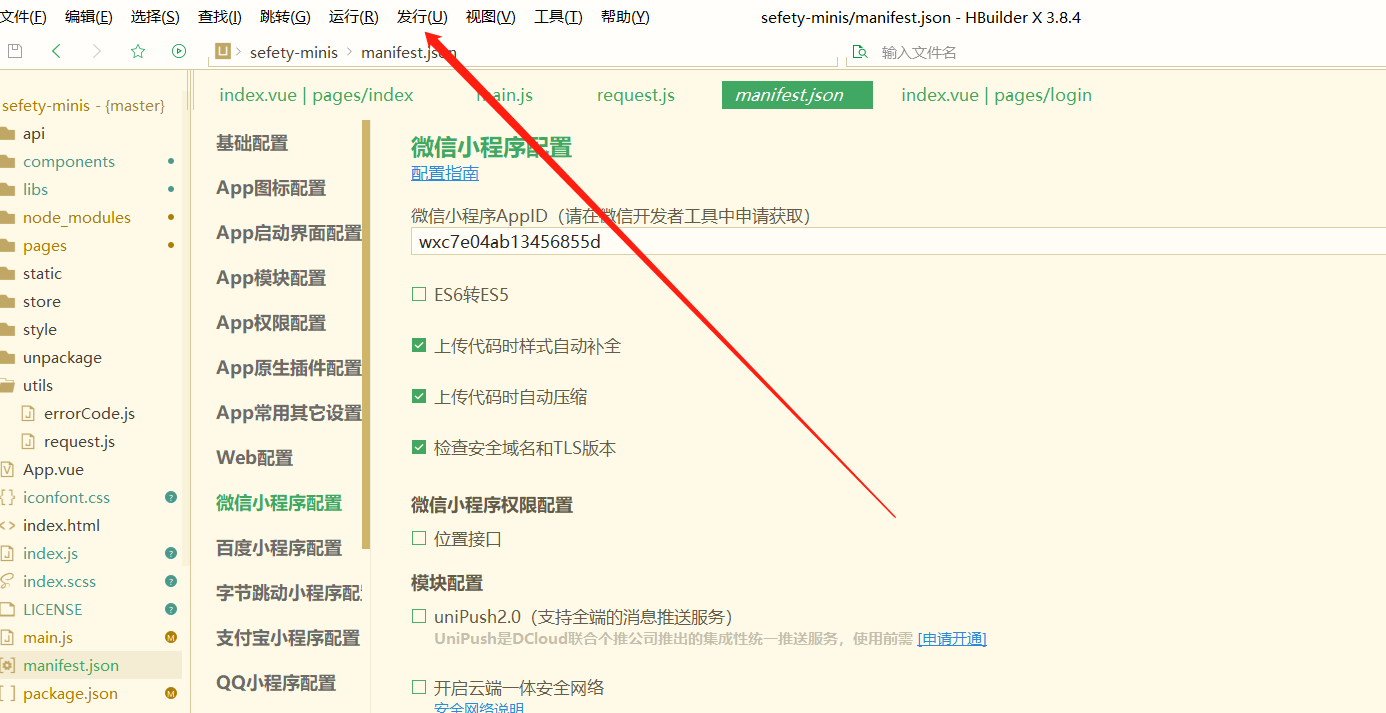Screen dimensions: 1386x713
Task: Switch to the request.js editor tab
Action: click(636, 95)
